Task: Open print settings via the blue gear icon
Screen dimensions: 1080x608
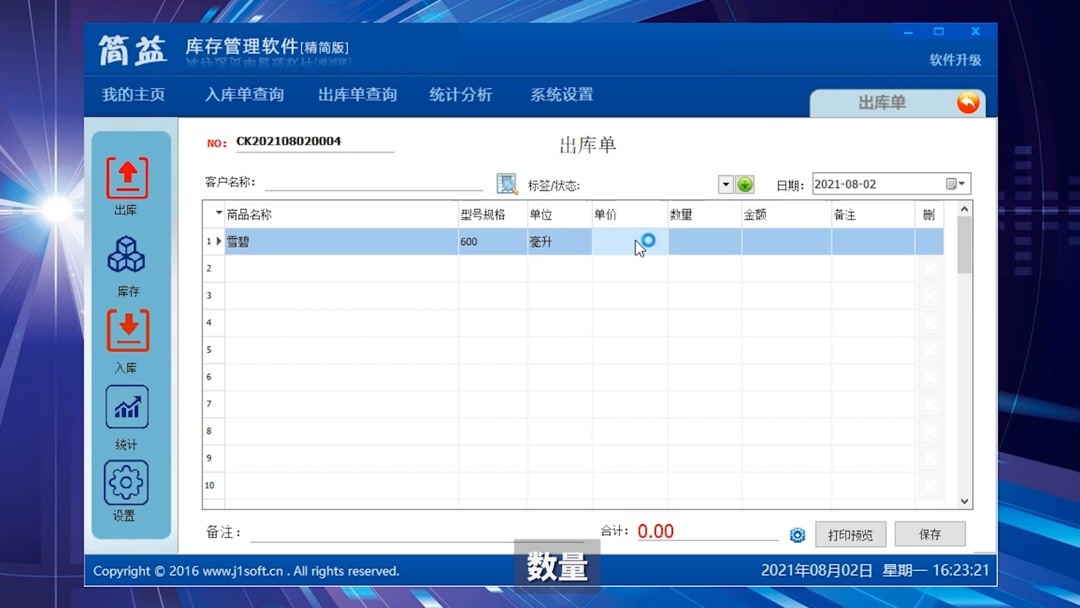Action: pyautogui.click(x=797, y=535)
